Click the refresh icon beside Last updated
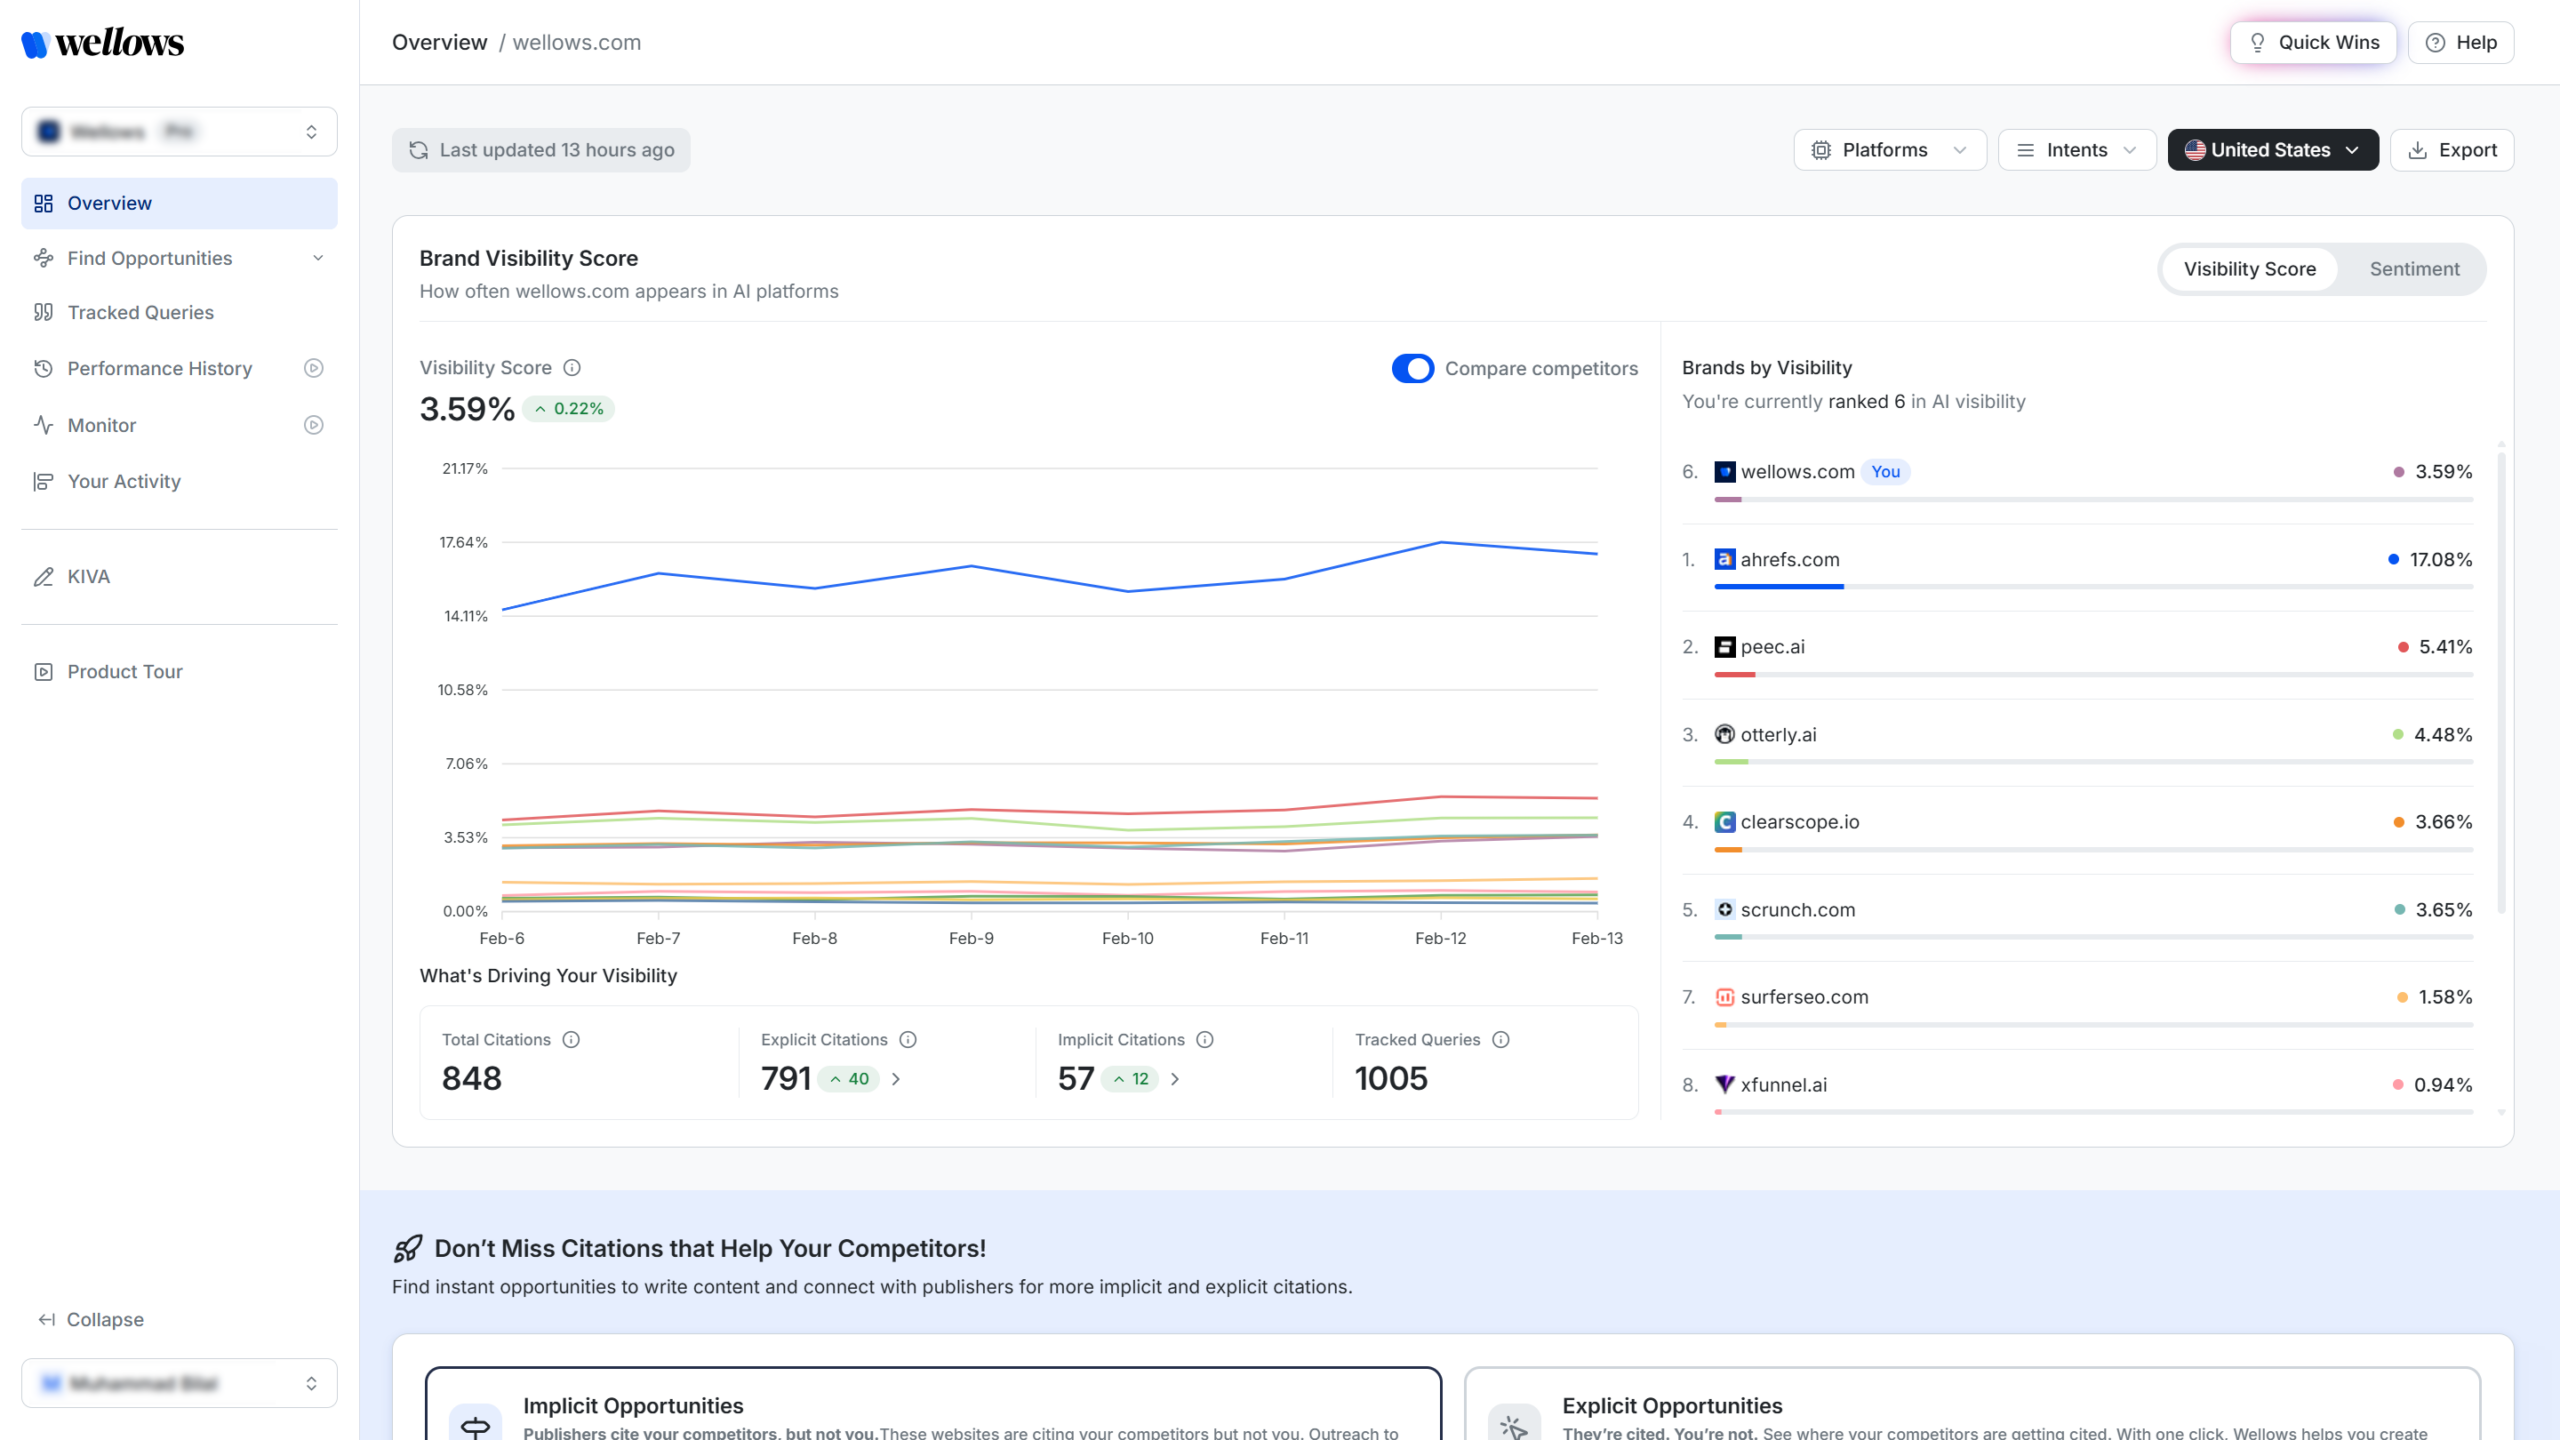The height and width of the screenshot is (1440, 2560). pos(420,150)
